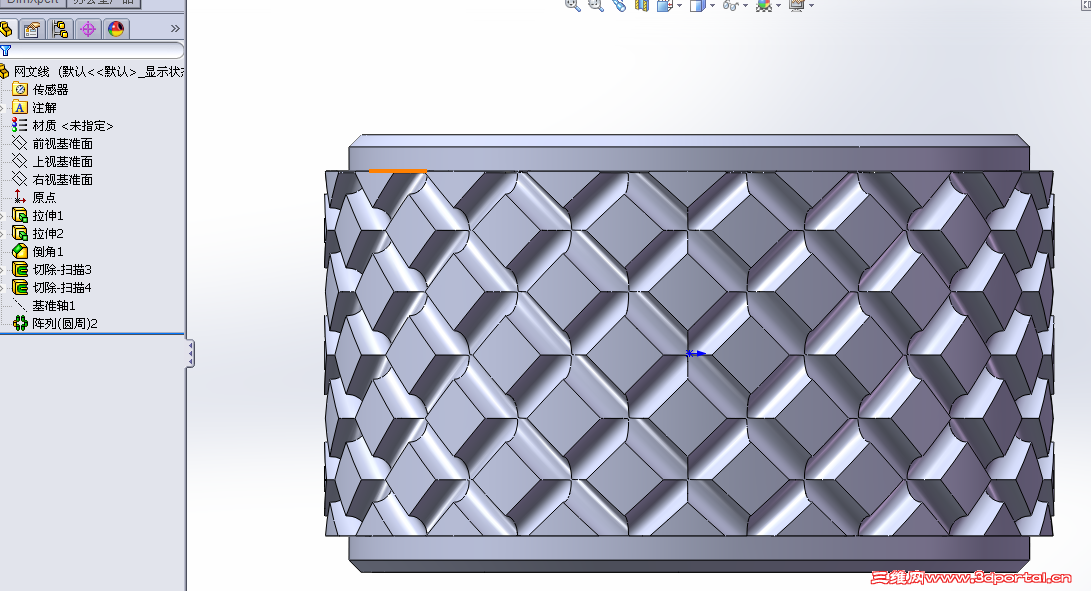This screenshot has width=1091, height=591.
Task: Select the 注解 annotations item
Action: (x=44, y=107)
